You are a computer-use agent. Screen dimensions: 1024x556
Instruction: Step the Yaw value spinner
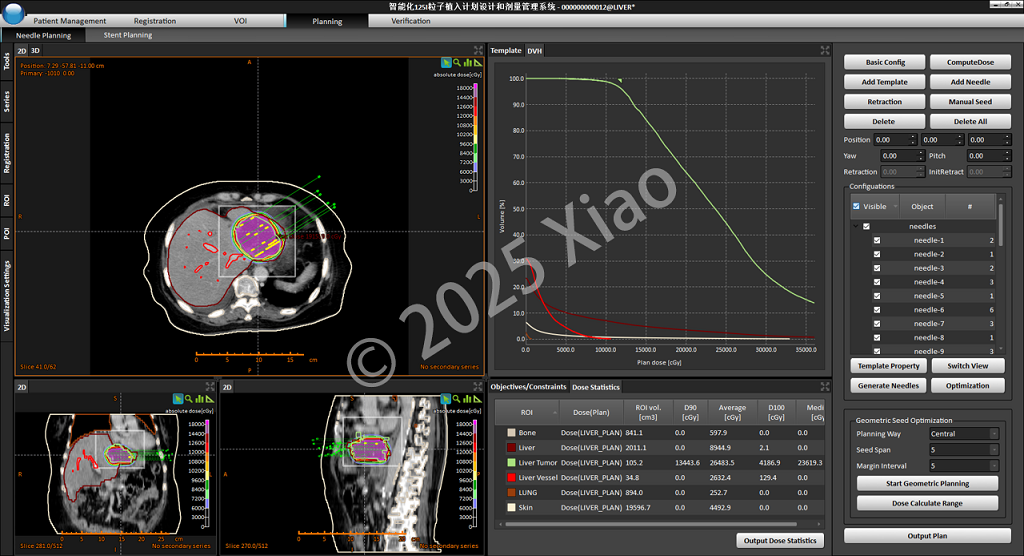[921, 155]
